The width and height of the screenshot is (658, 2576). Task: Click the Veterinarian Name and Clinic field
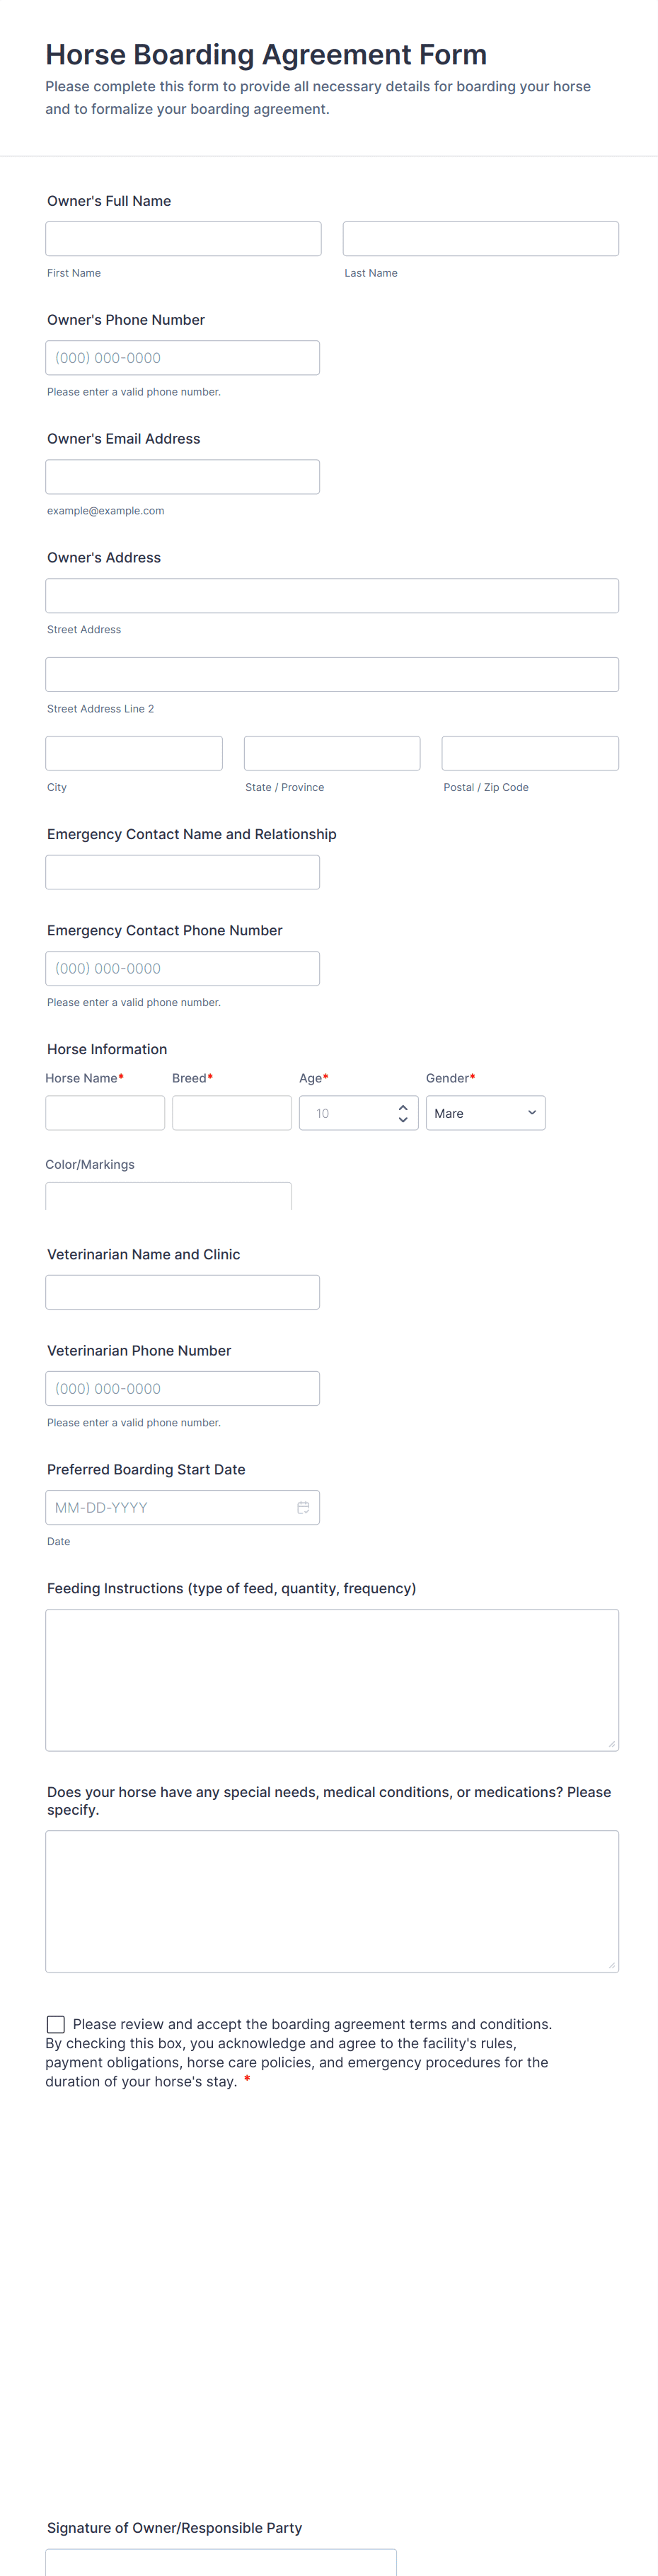[x=182, y=1292]
